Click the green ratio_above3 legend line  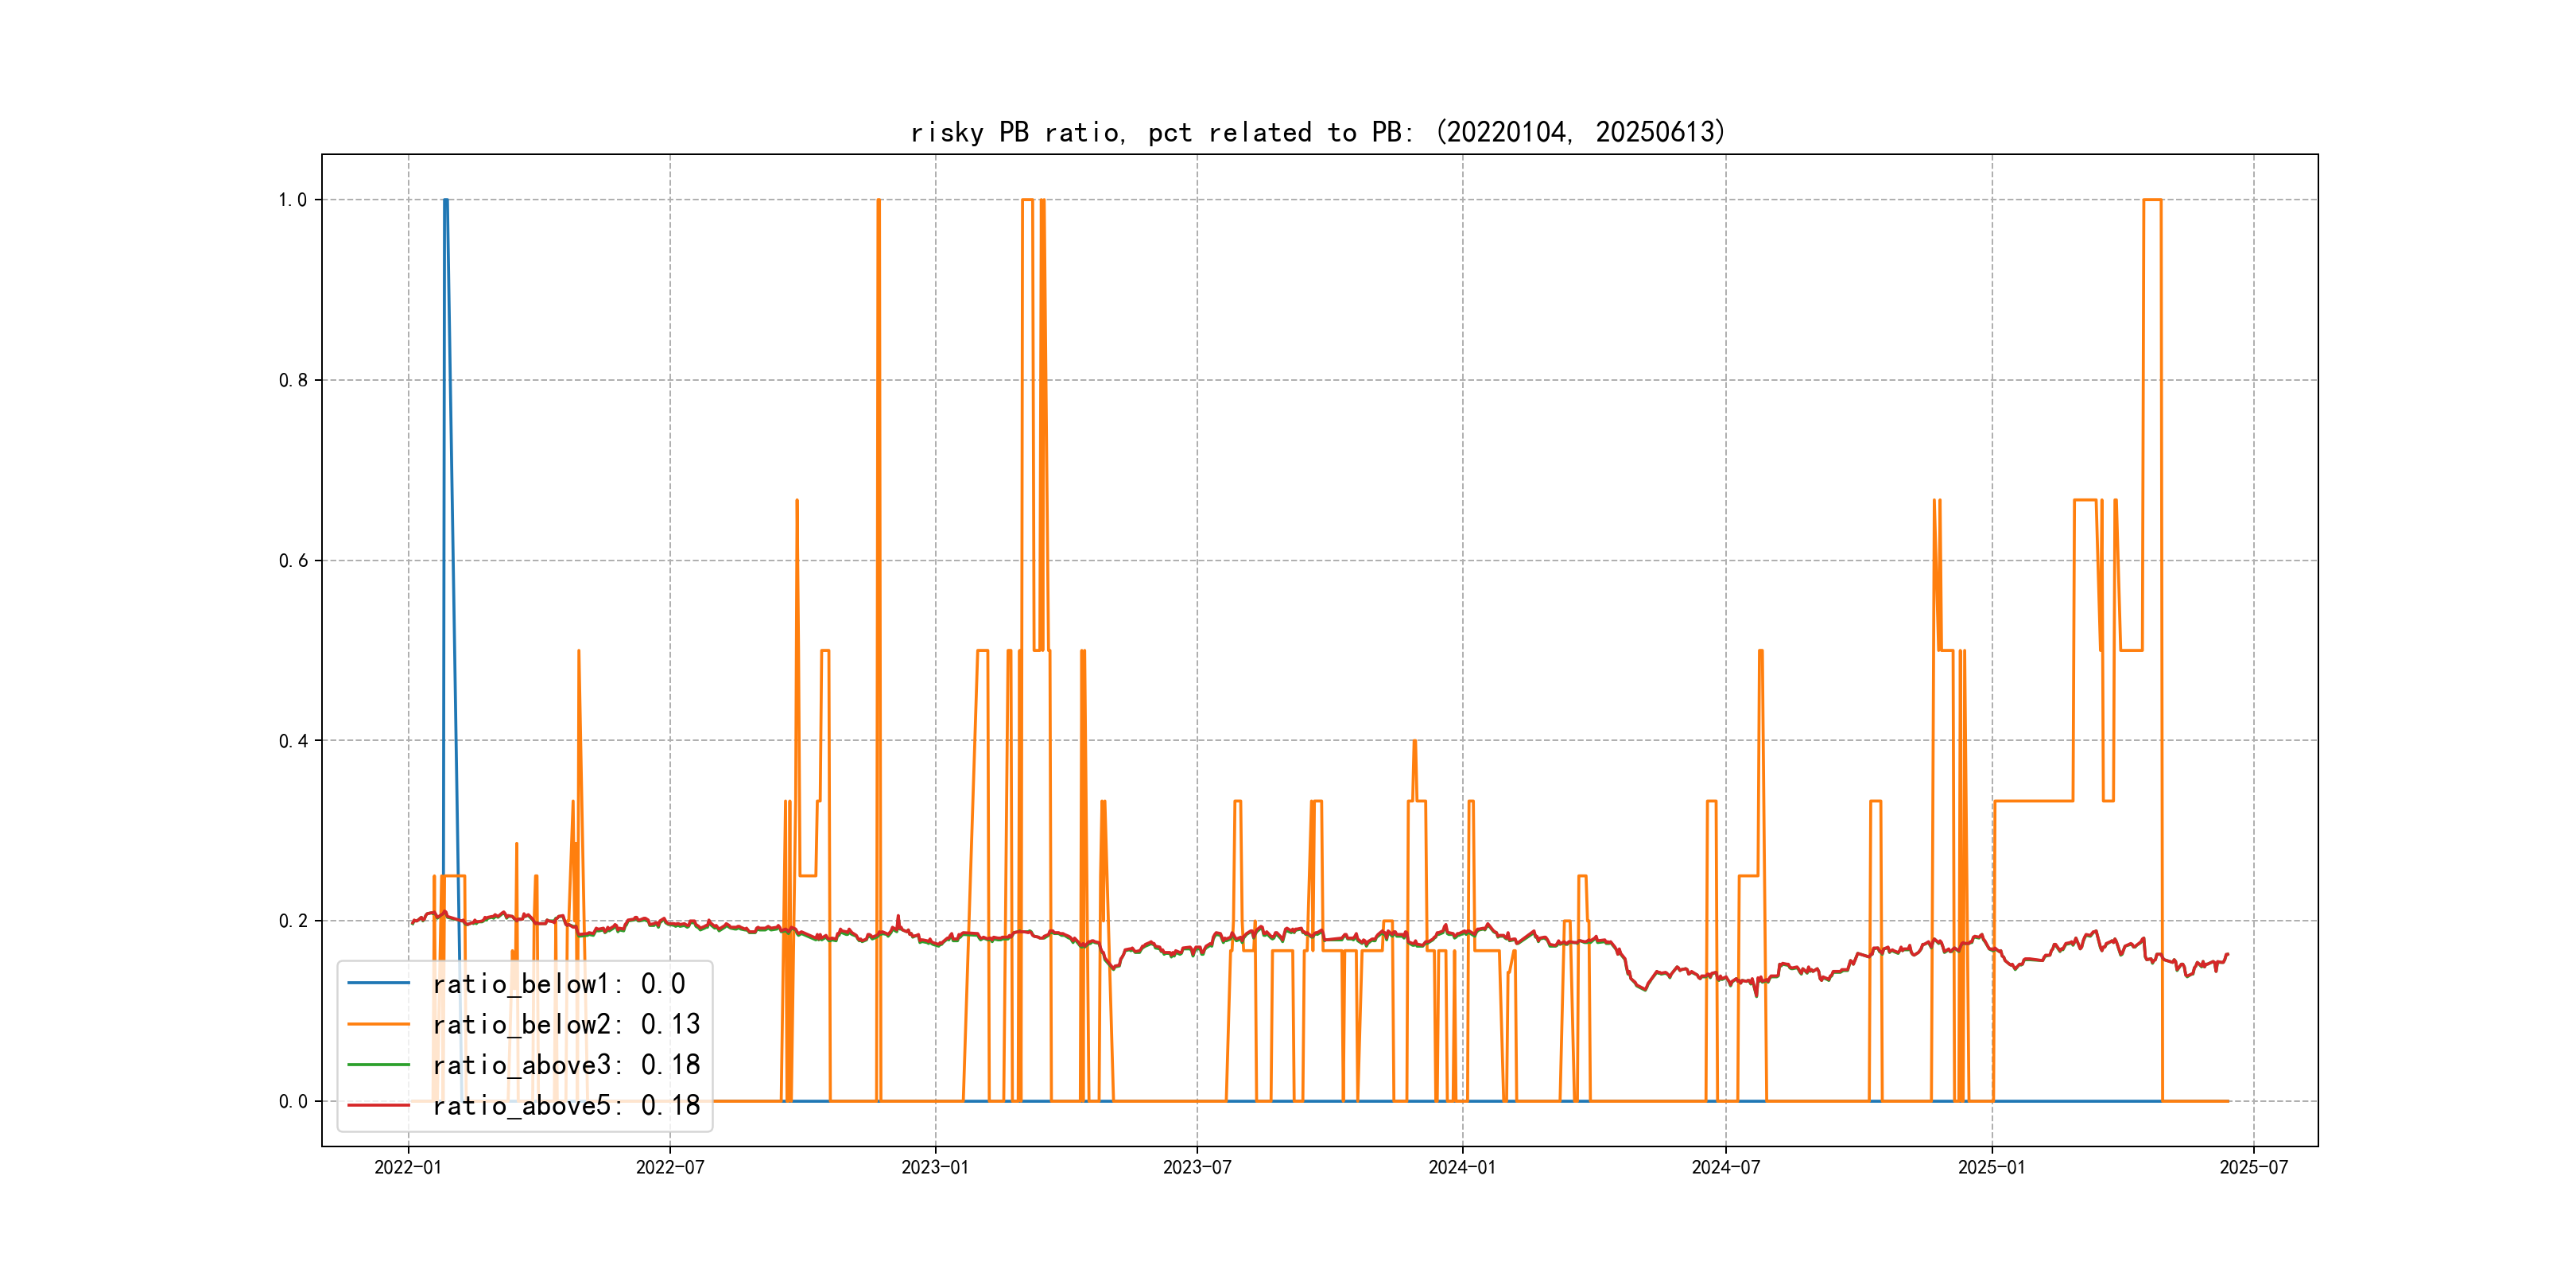coord(378,1064)
